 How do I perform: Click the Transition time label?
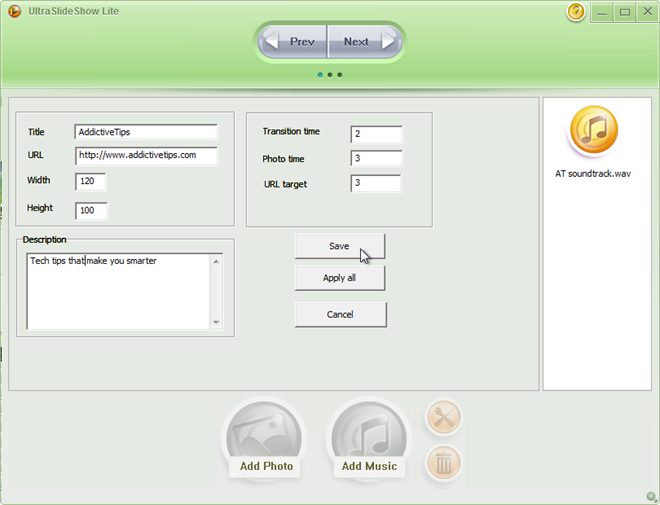pyautogui.click(x=291, y=131)
